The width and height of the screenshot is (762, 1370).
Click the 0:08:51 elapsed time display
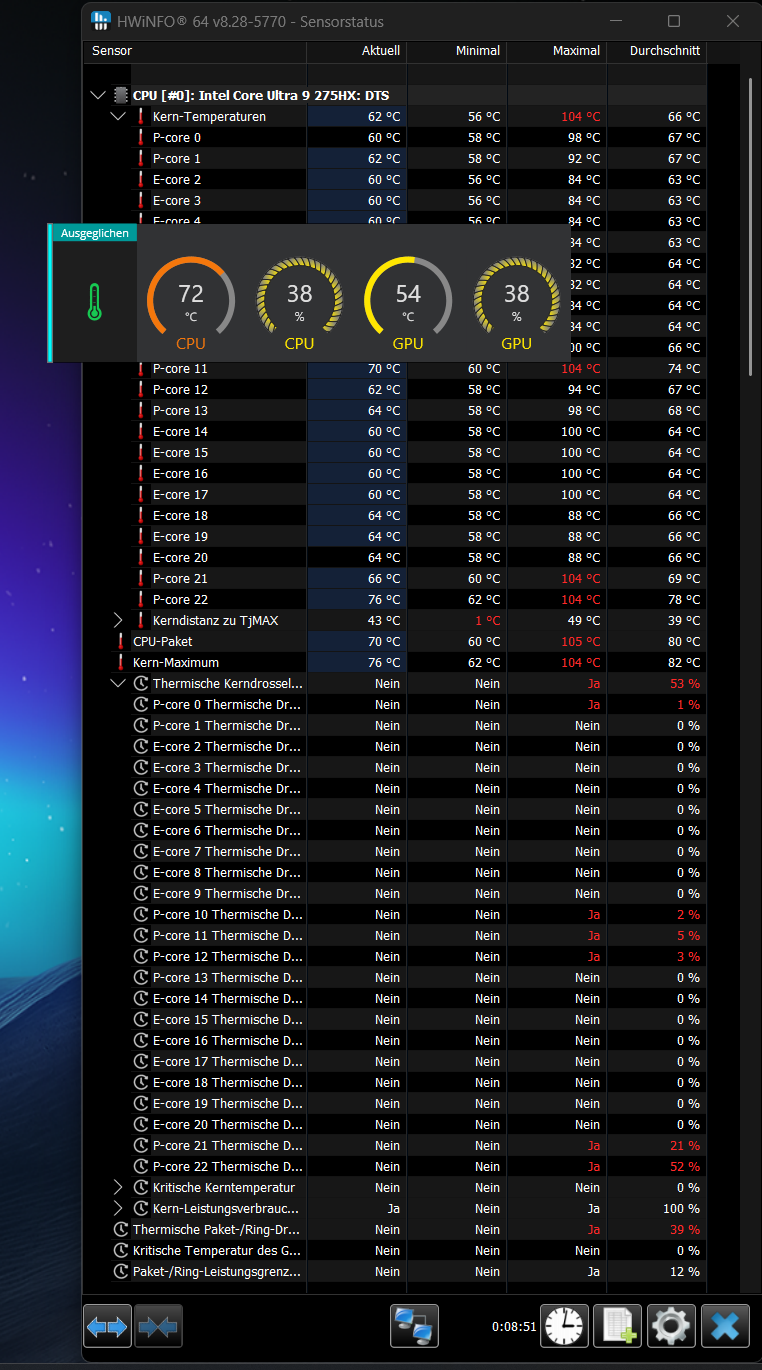514,1327
